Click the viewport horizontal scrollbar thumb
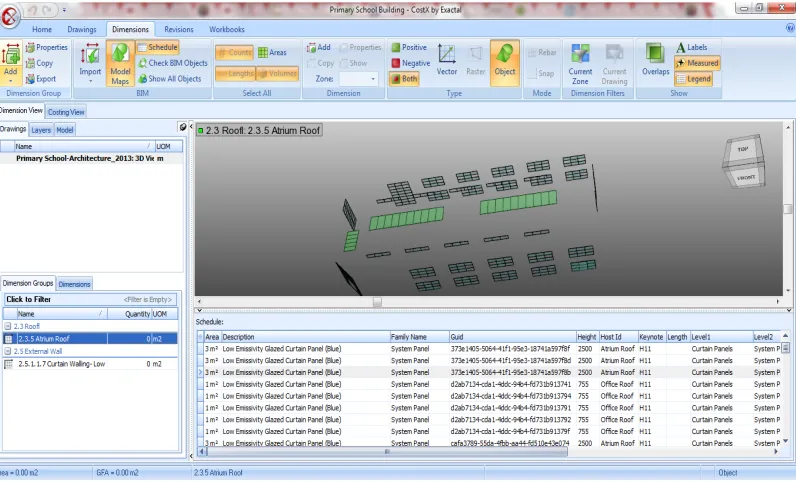The height and width of the screenshot is (482, 796). (377, 302)
